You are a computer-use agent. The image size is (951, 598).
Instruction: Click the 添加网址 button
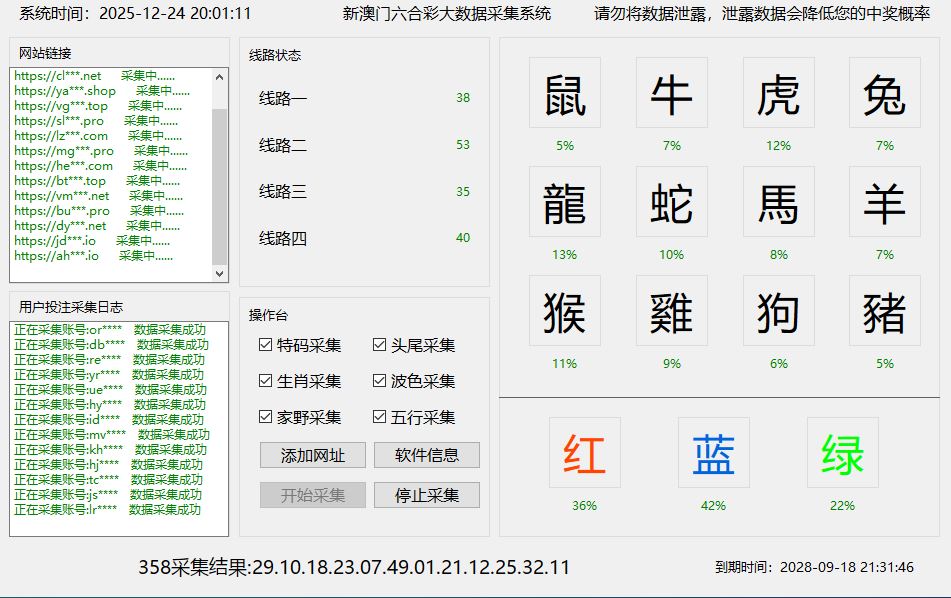(313, 455)
